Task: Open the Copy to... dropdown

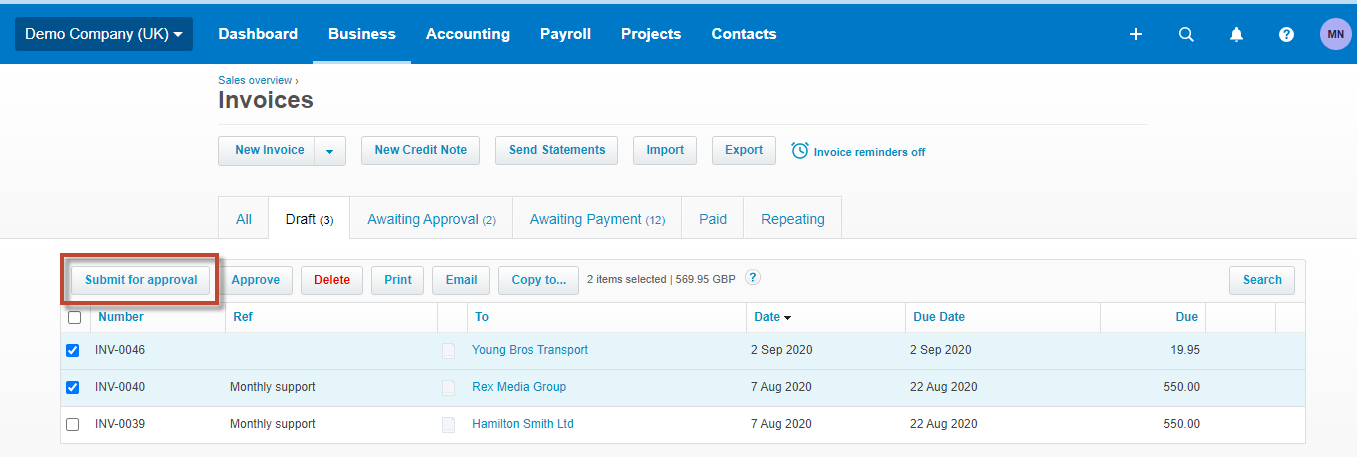Action: 538,280
